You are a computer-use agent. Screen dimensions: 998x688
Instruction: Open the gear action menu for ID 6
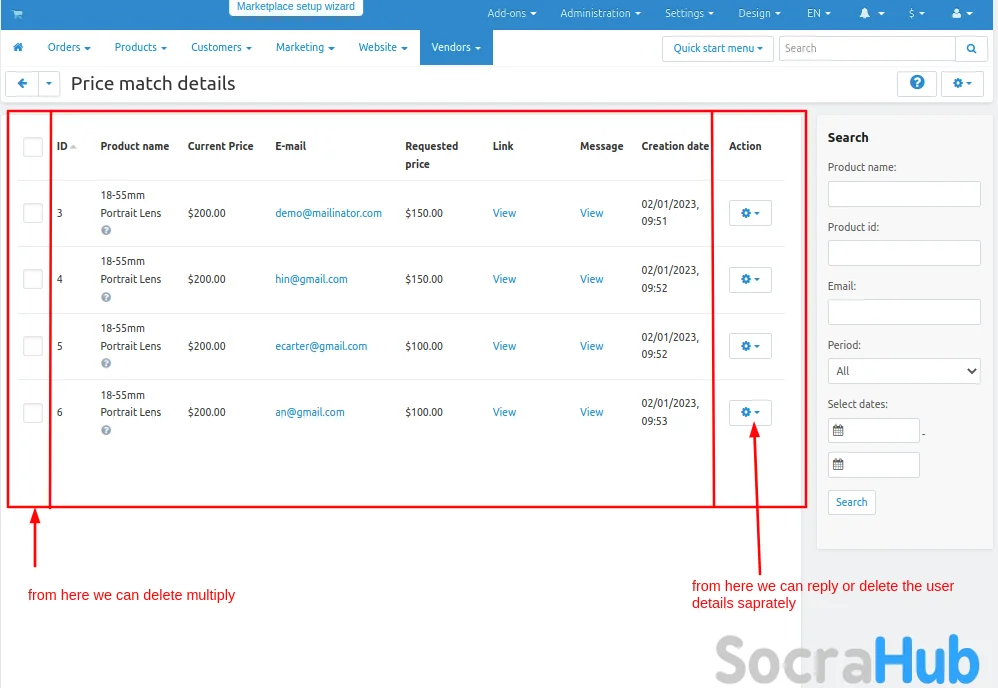tap(750, 412)
